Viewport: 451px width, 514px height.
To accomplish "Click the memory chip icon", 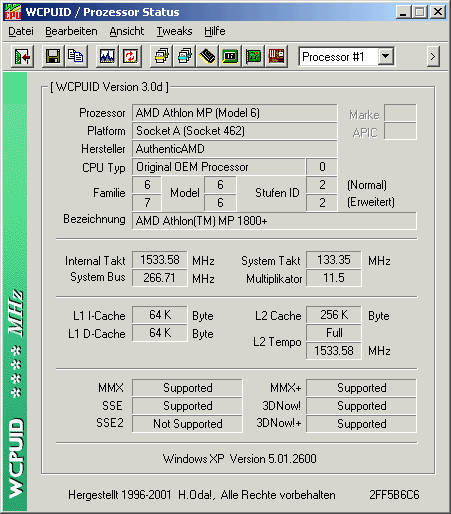I will 208,56.
